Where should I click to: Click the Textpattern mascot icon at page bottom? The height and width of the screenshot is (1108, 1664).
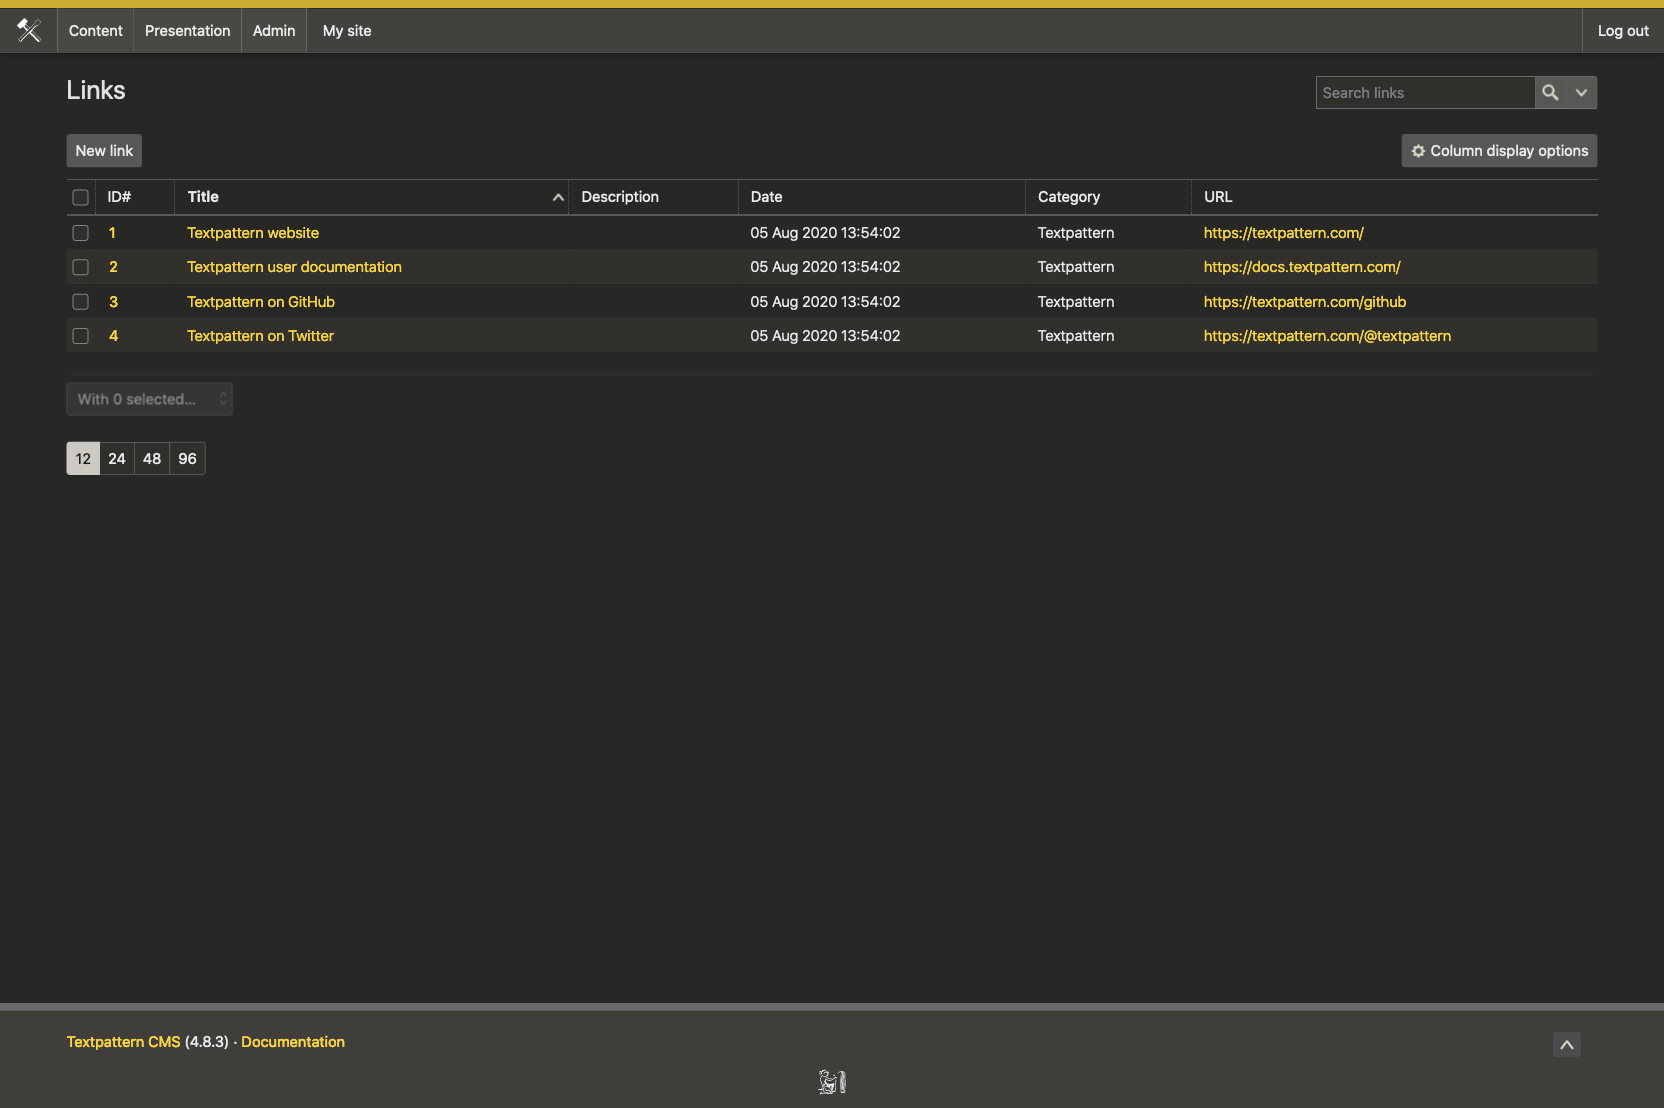click(x=832, y=1081)
